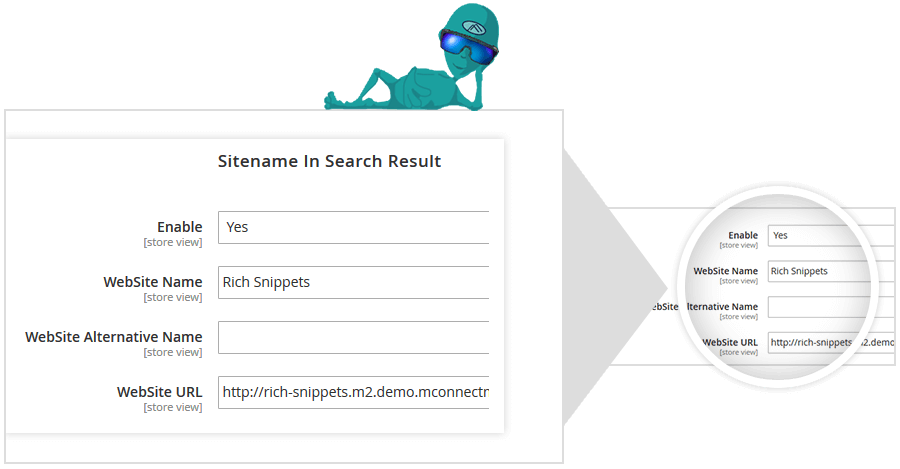The height and width of the screenshot is (469, 900).
Task: Click the large WebSite URL input field
Action: [353, 392]
